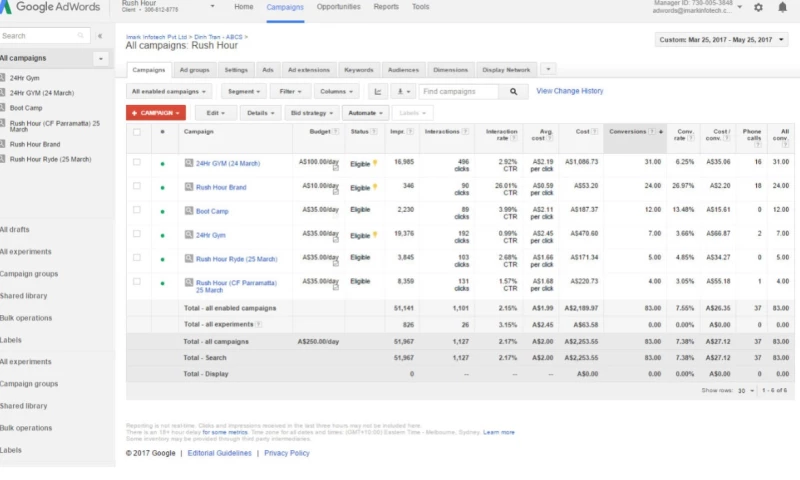Expand the All enabled campaigns filter dropdown
This screenshot has width=800, height=480.
pos(169,91)
